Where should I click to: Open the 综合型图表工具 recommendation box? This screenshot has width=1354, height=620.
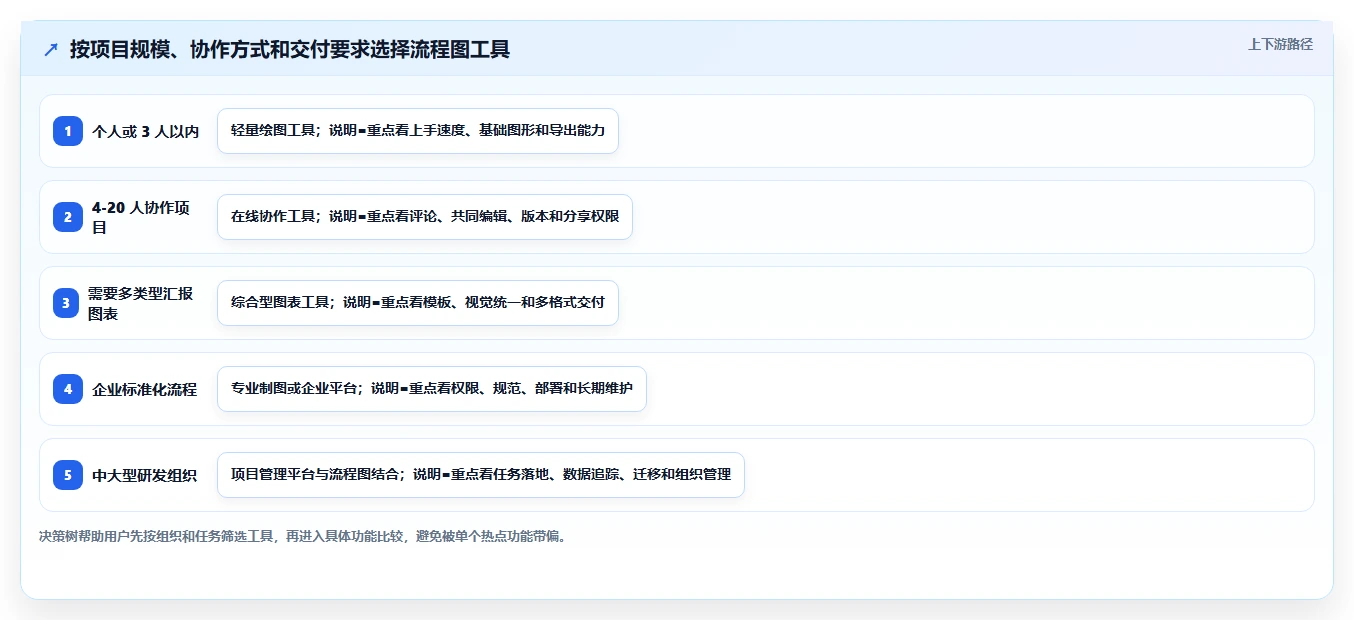pos(418,303)
